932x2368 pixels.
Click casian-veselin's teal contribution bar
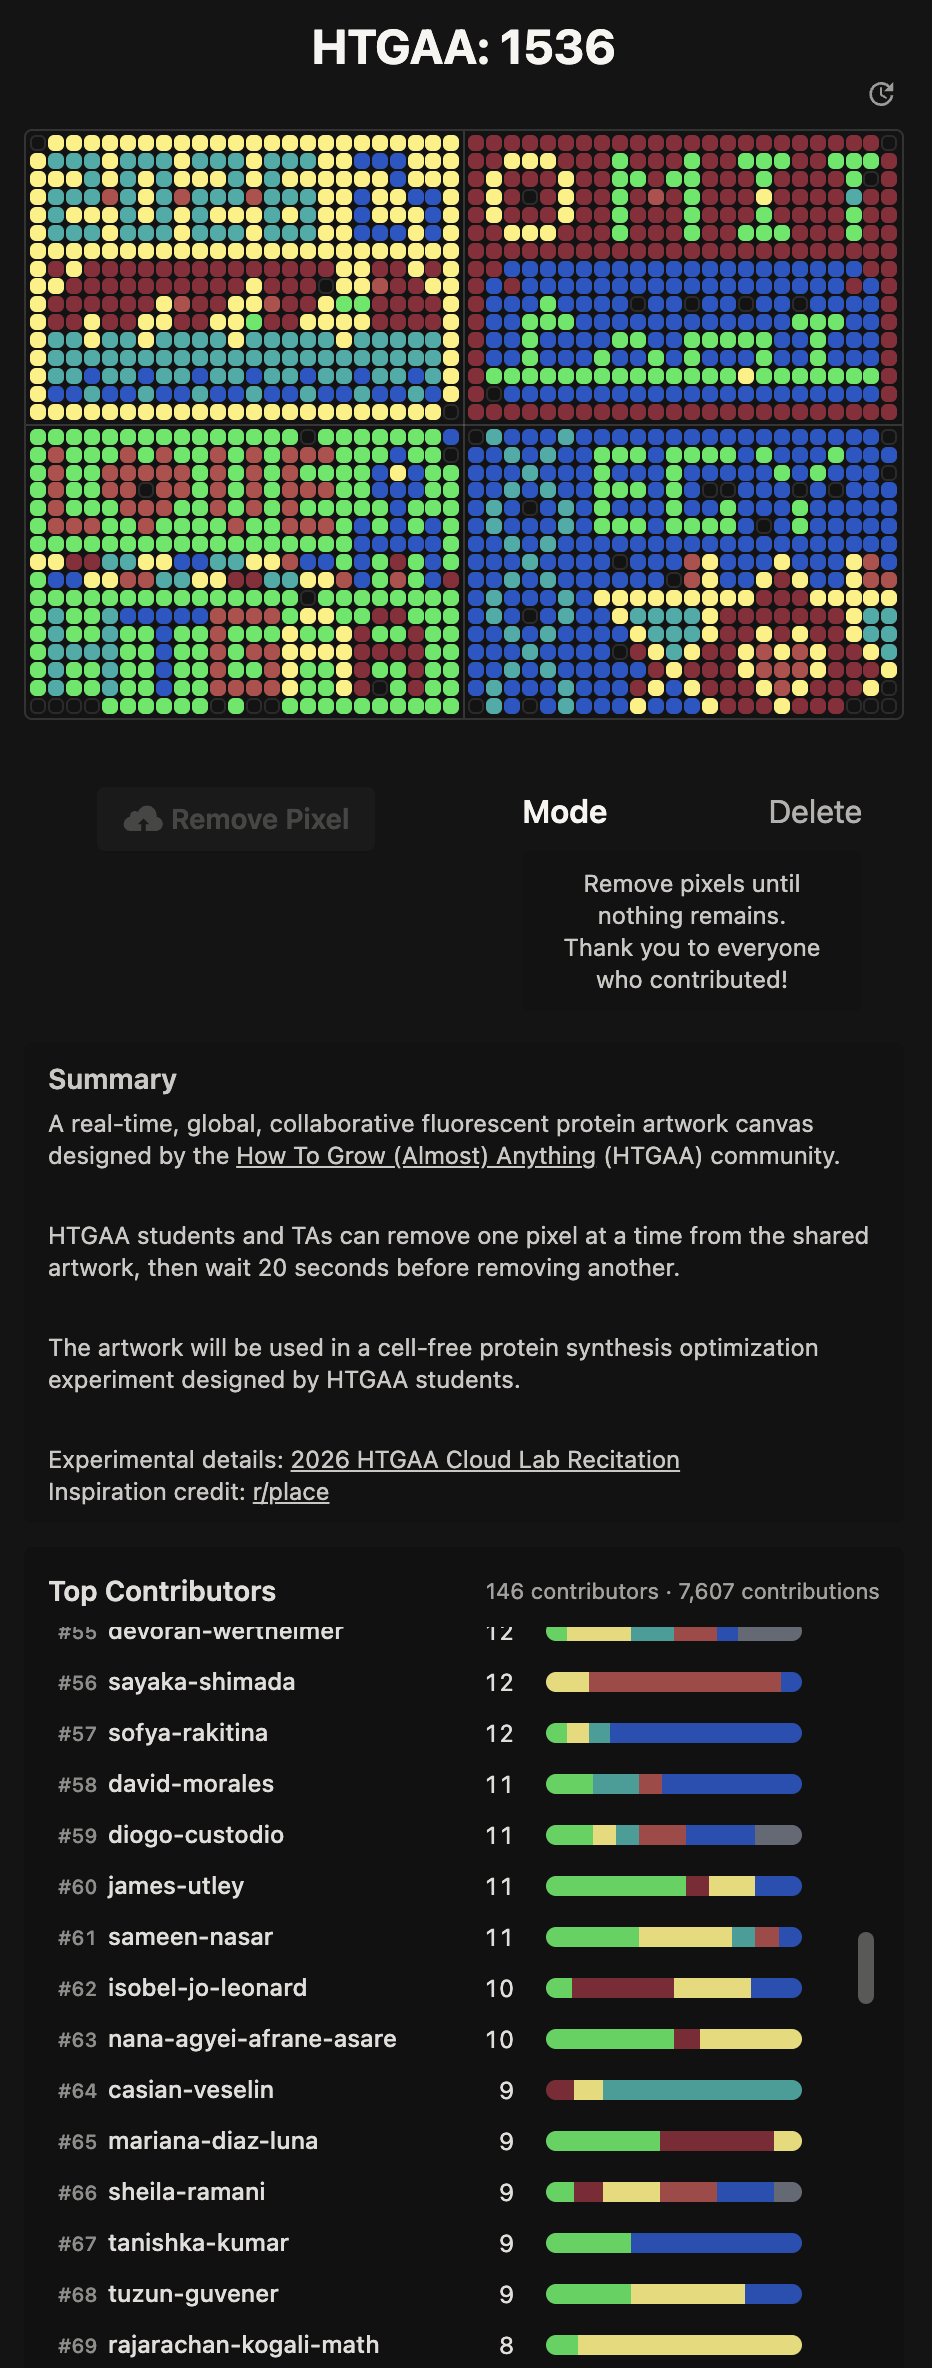(x=702, y=2090)
